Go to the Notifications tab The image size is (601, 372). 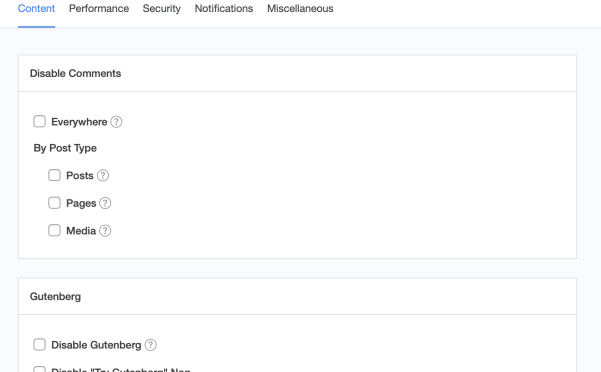pyautogui.click(x=224, y=8)
